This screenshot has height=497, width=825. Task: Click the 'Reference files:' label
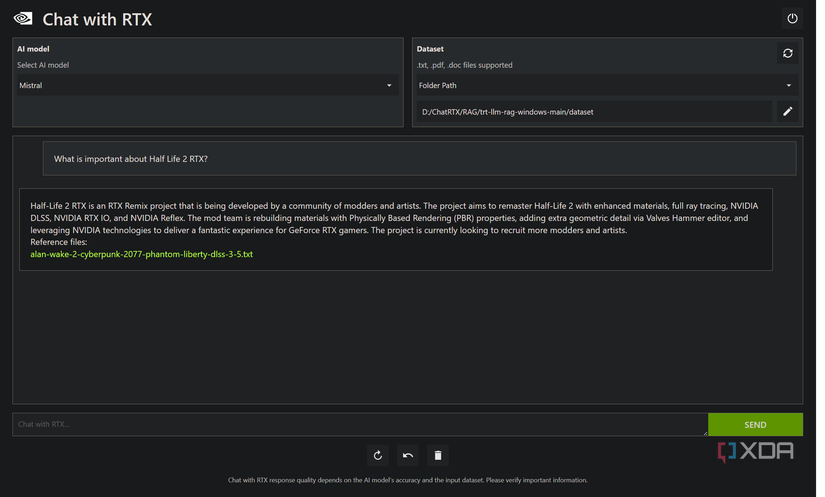click(x=58, y=242)
